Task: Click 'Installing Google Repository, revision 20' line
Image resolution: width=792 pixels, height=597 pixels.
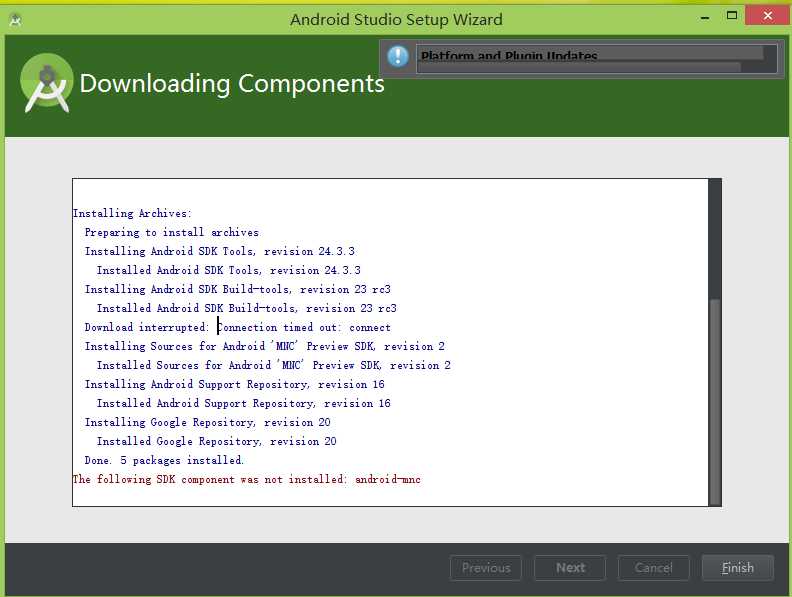Action: (x=208, y=422)
